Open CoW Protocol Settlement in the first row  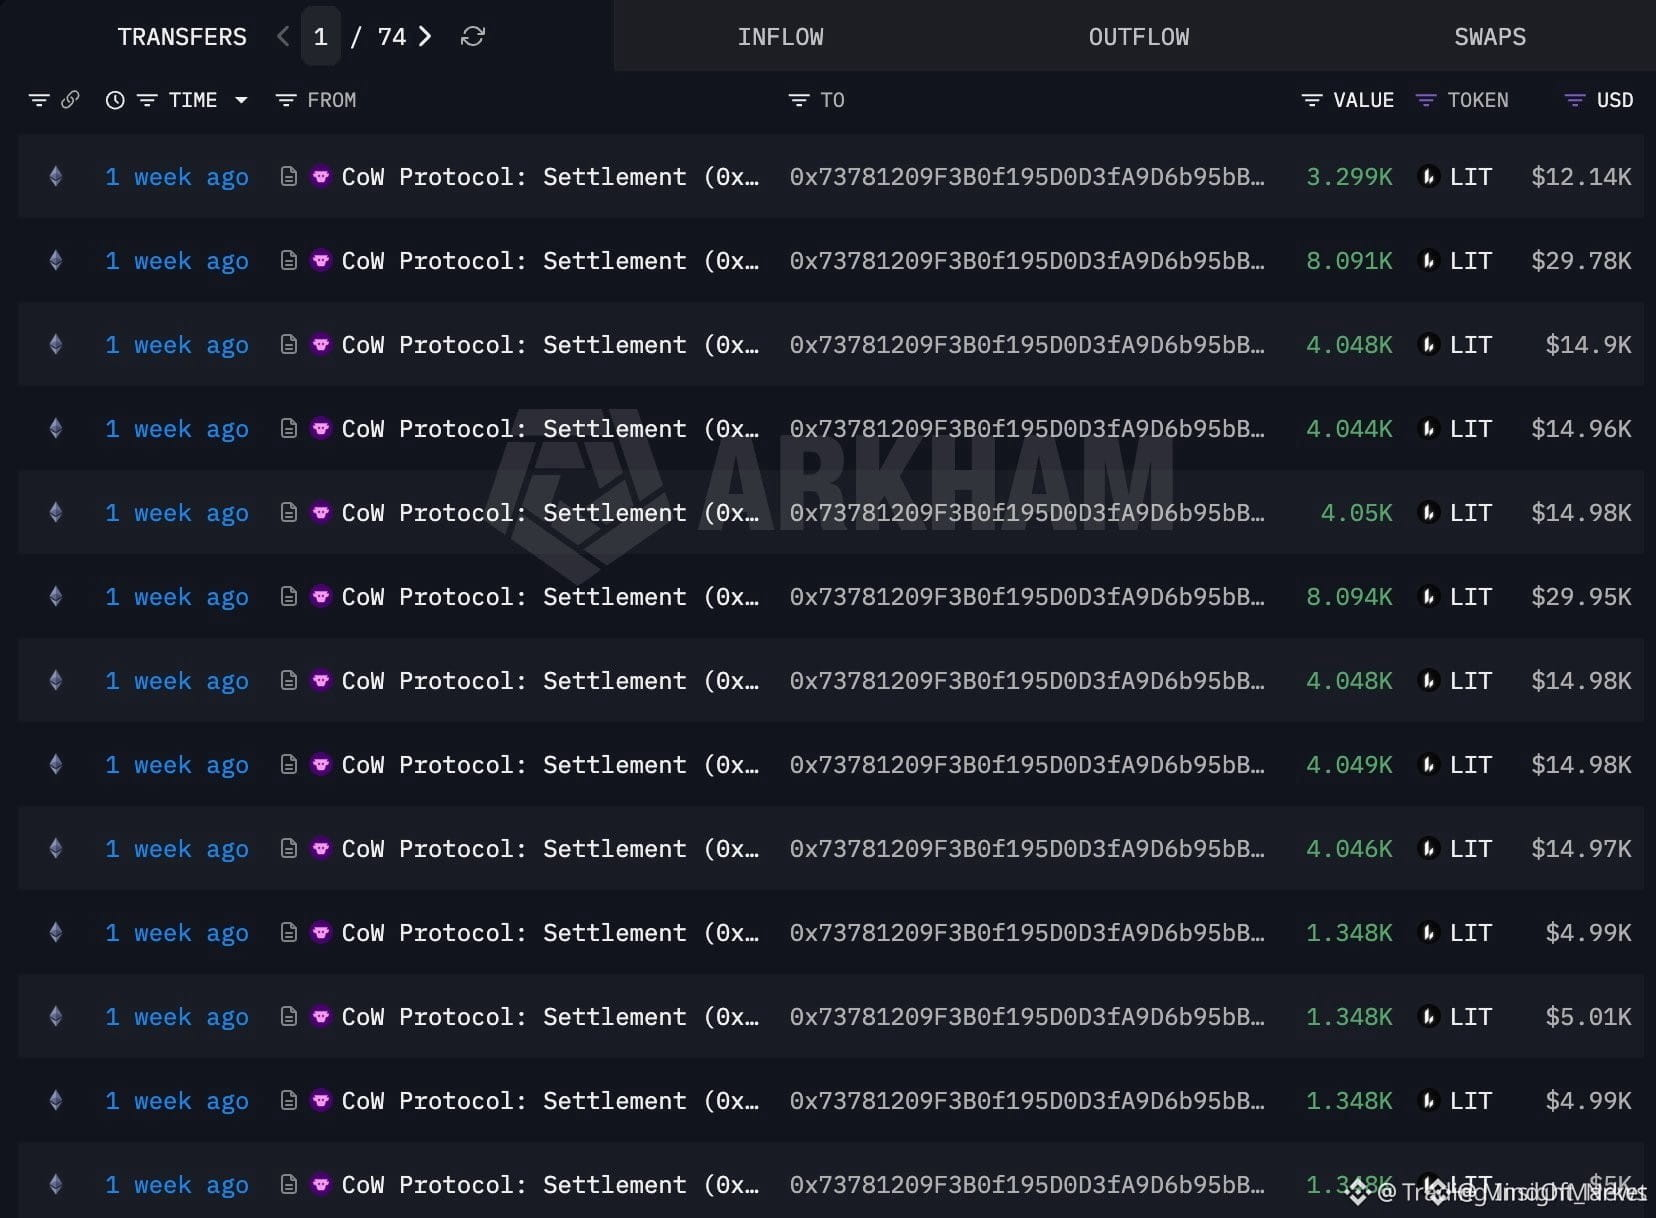(x=550, y=177)
